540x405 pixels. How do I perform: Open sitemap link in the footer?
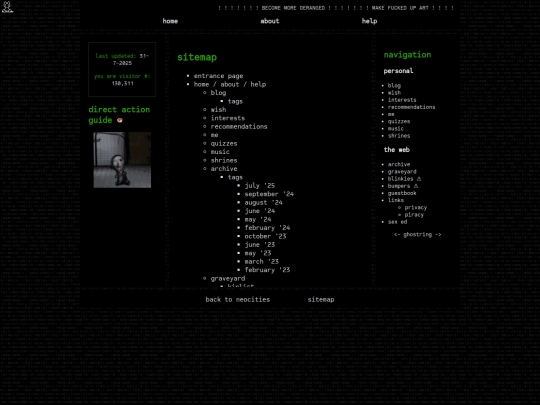coord(321,300)
